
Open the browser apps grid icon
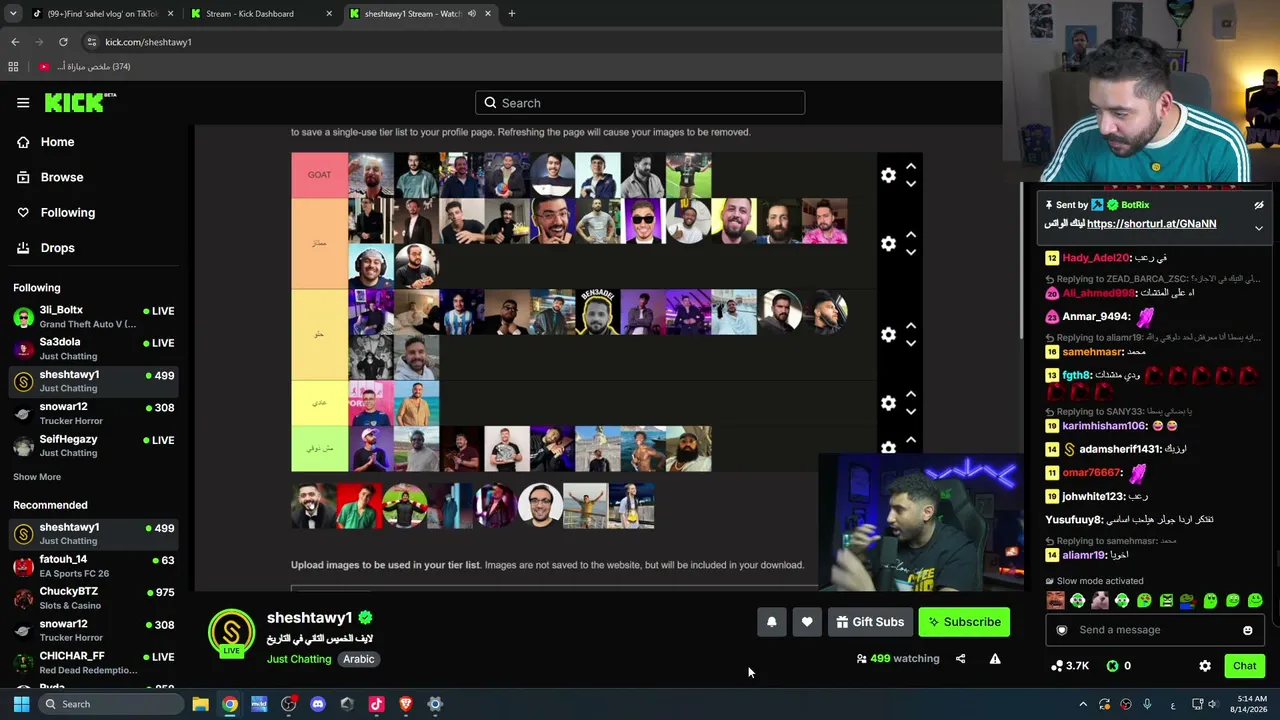pyautogui.click(x=13, y=67)
